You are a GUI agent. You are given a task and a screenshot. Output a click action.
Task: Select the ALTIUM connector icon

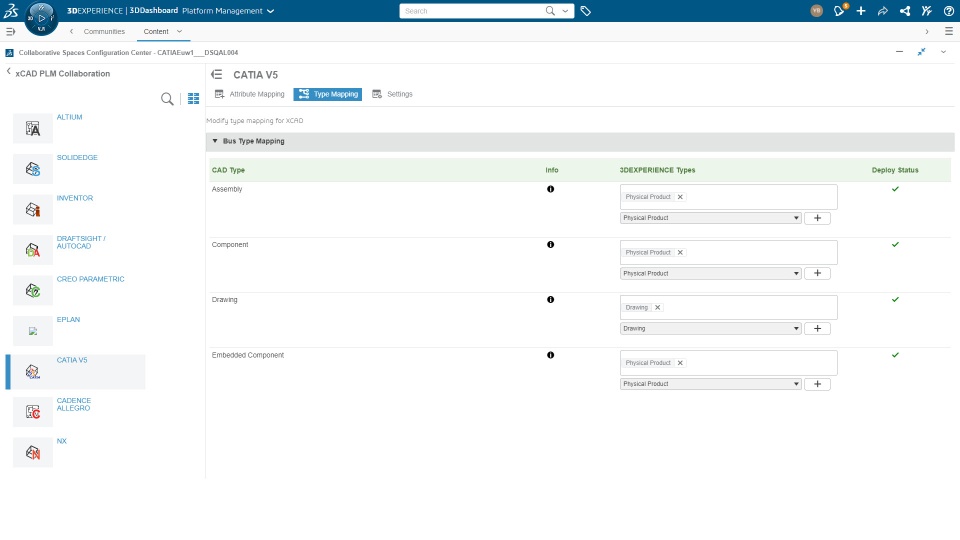coord(33,128)
